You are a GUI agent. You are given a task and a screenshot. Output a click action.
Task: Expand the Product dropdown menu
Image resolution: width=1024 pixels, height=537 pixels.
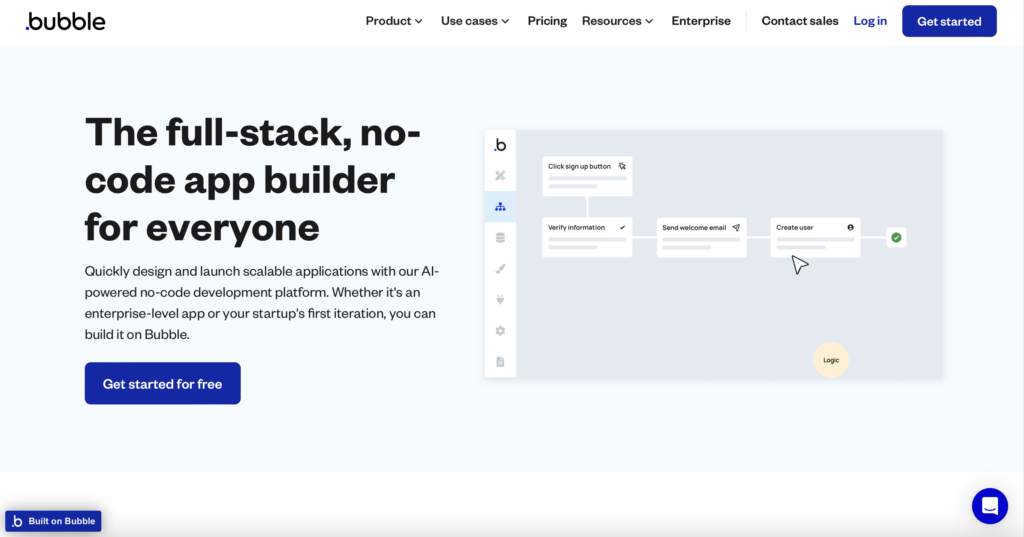point(394,21)
